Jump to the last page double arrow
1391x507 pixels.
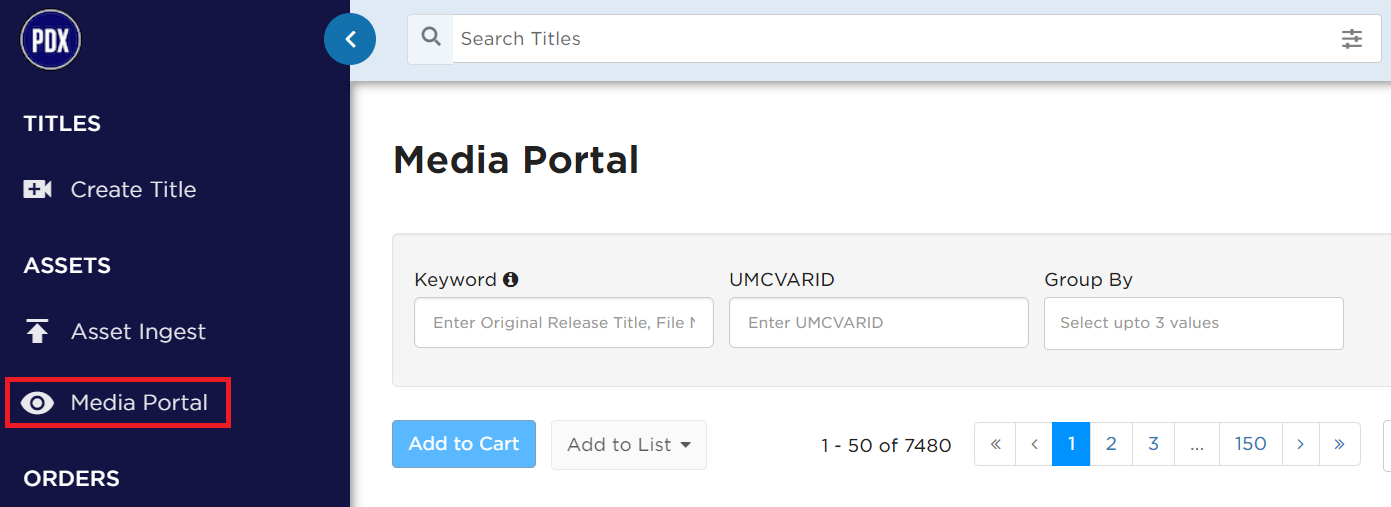coord(1340,443)
